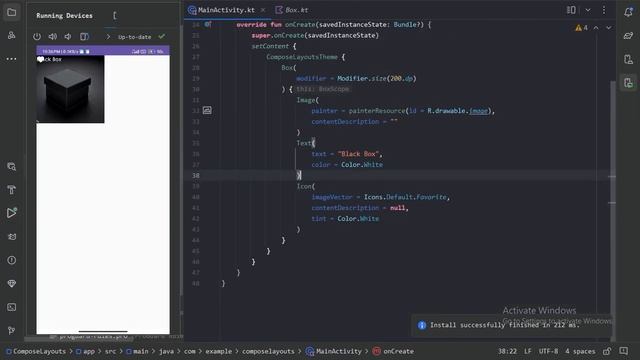Click the heart icon in emulator screen

click(40, 60)
